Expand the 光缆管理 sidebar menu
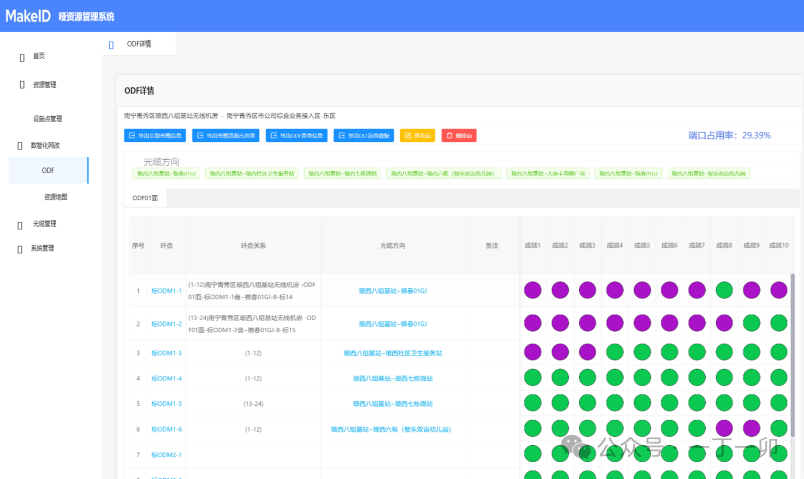Screen dimensions: 804x479 (x=45, y=224)
